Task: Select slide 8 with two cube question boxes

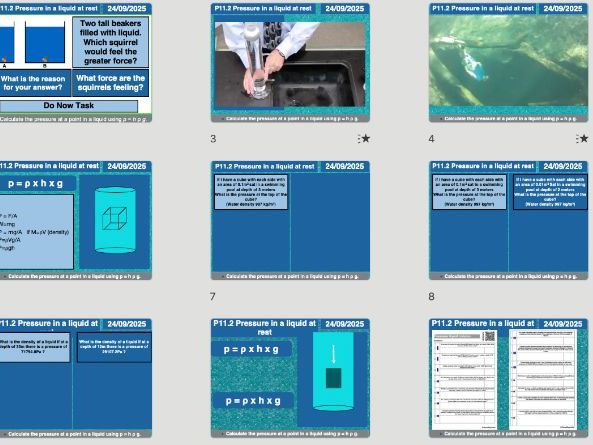Action: tap(508, 220)
